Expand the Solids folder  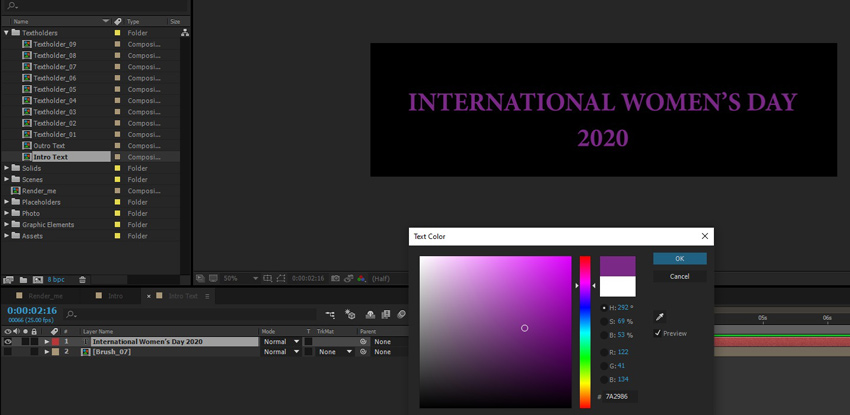point(7,168)
